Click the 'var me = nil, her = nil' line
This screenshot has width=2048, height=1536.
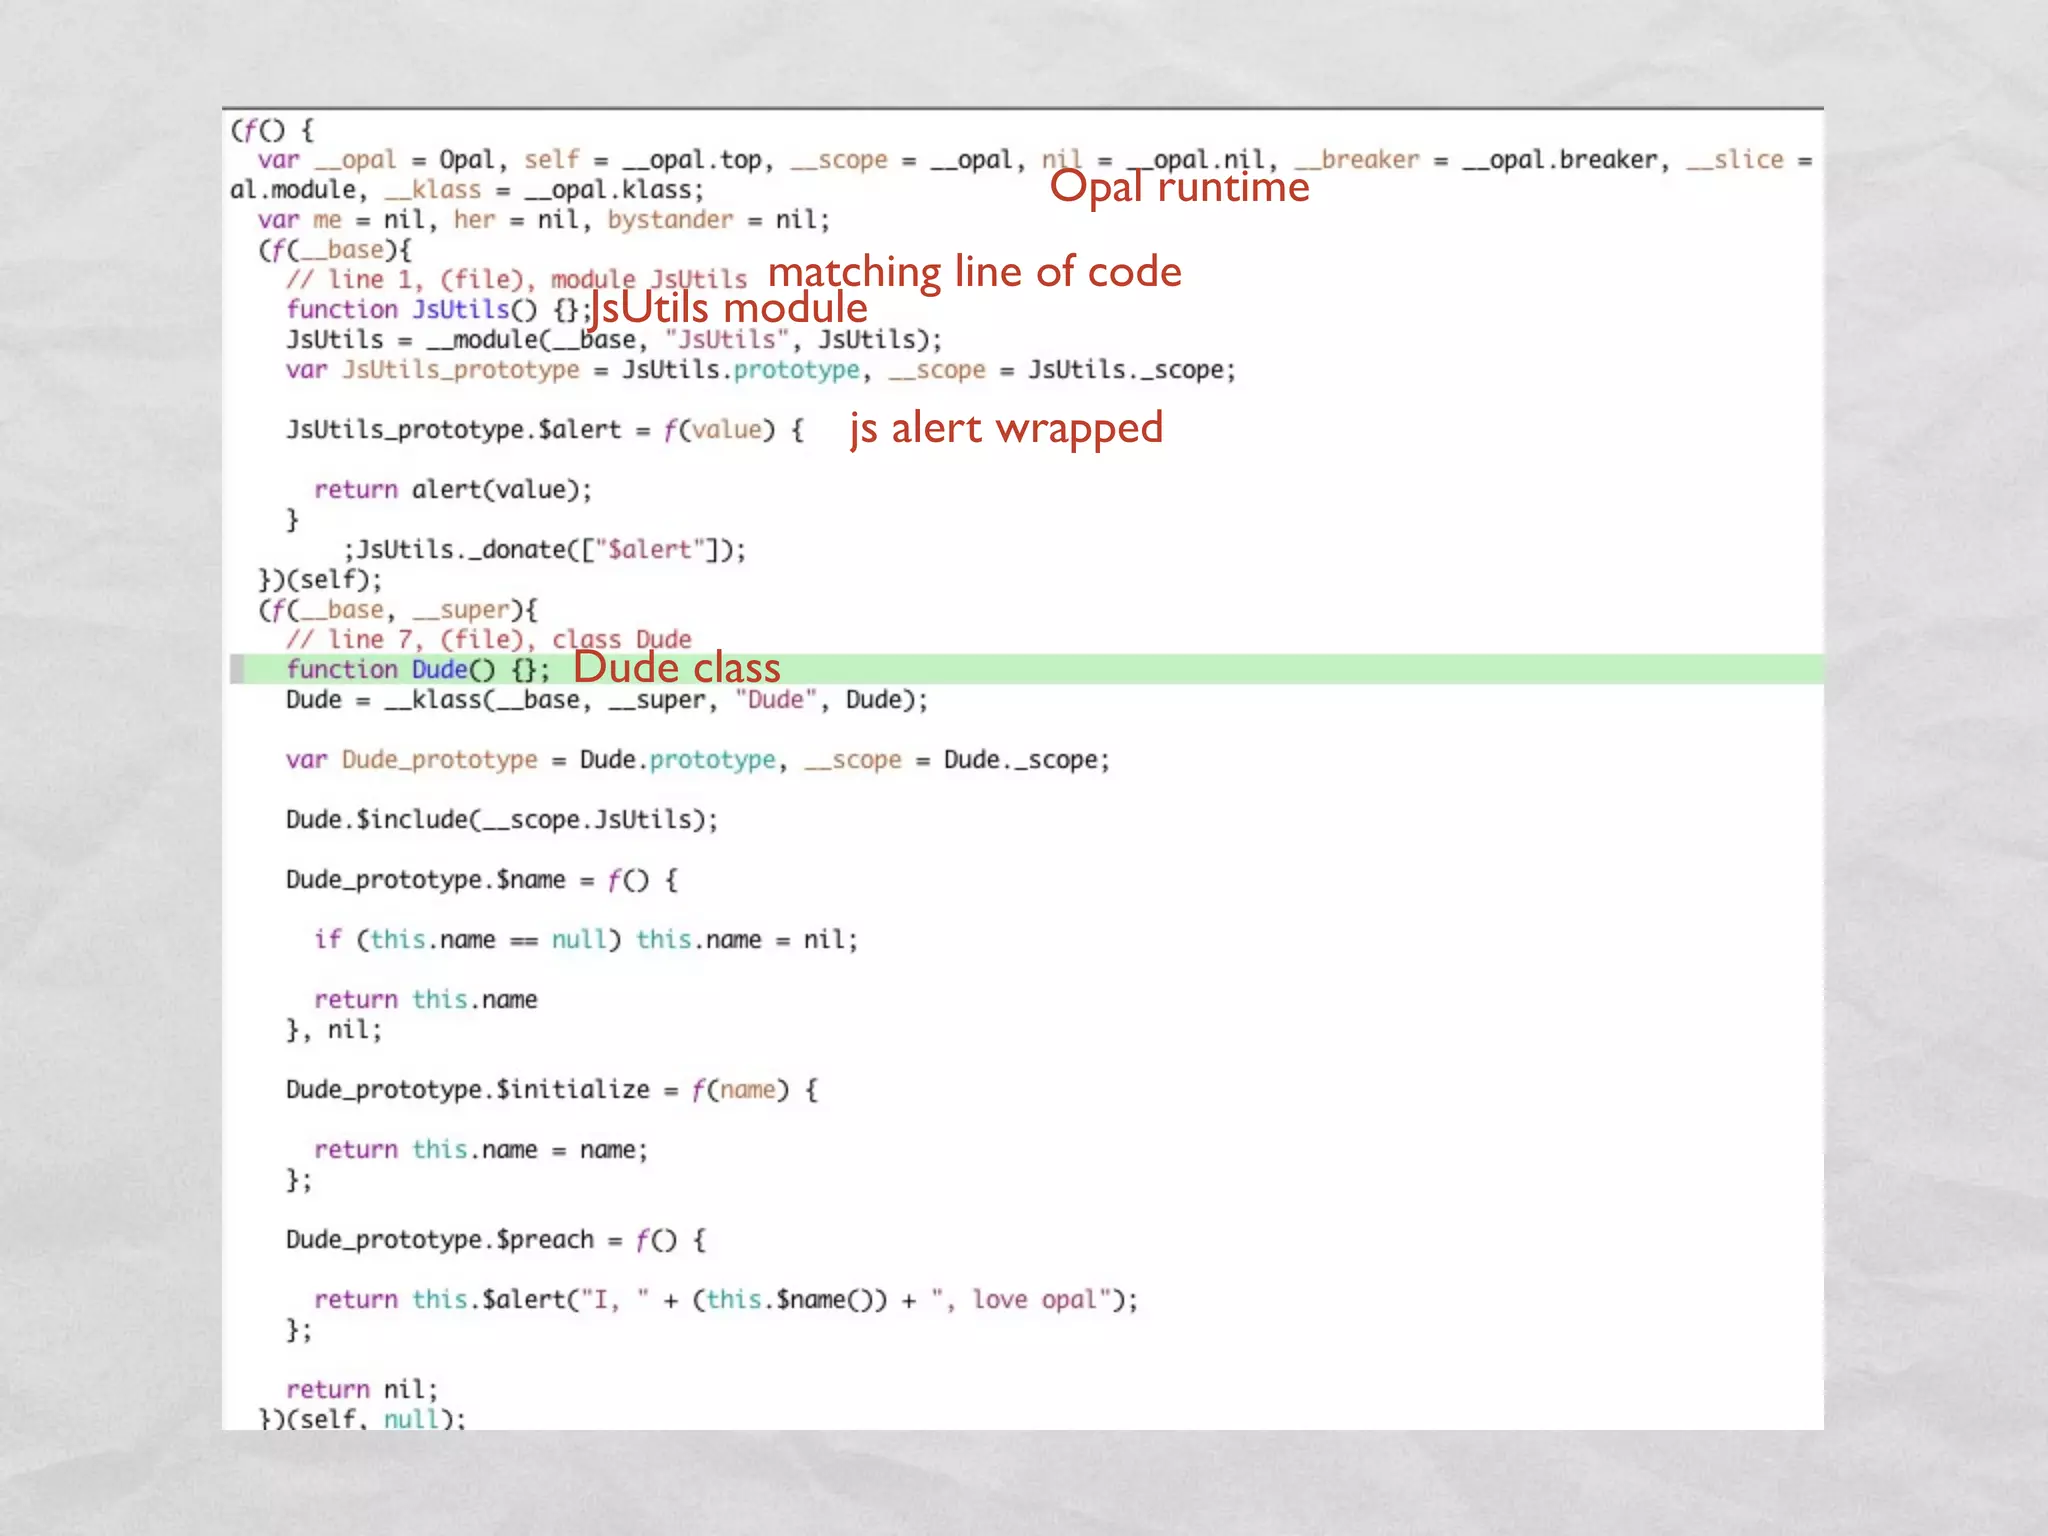pos(544,220)
